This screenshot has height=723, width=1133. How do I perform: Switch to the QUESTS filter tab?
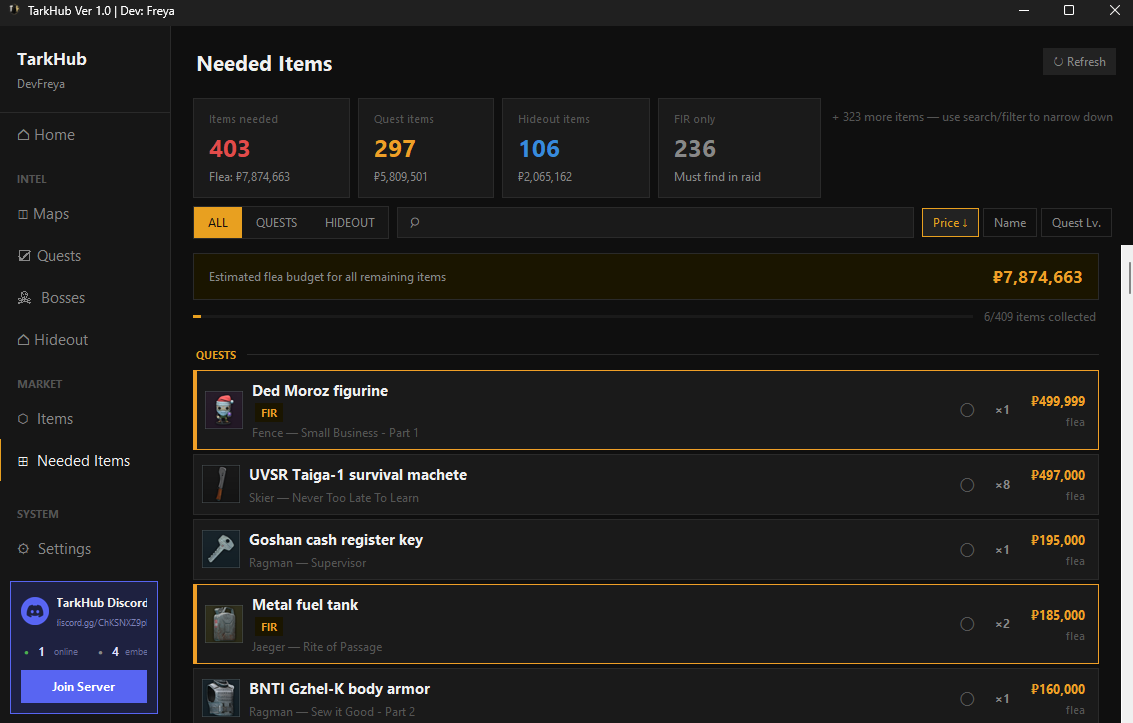276,222
